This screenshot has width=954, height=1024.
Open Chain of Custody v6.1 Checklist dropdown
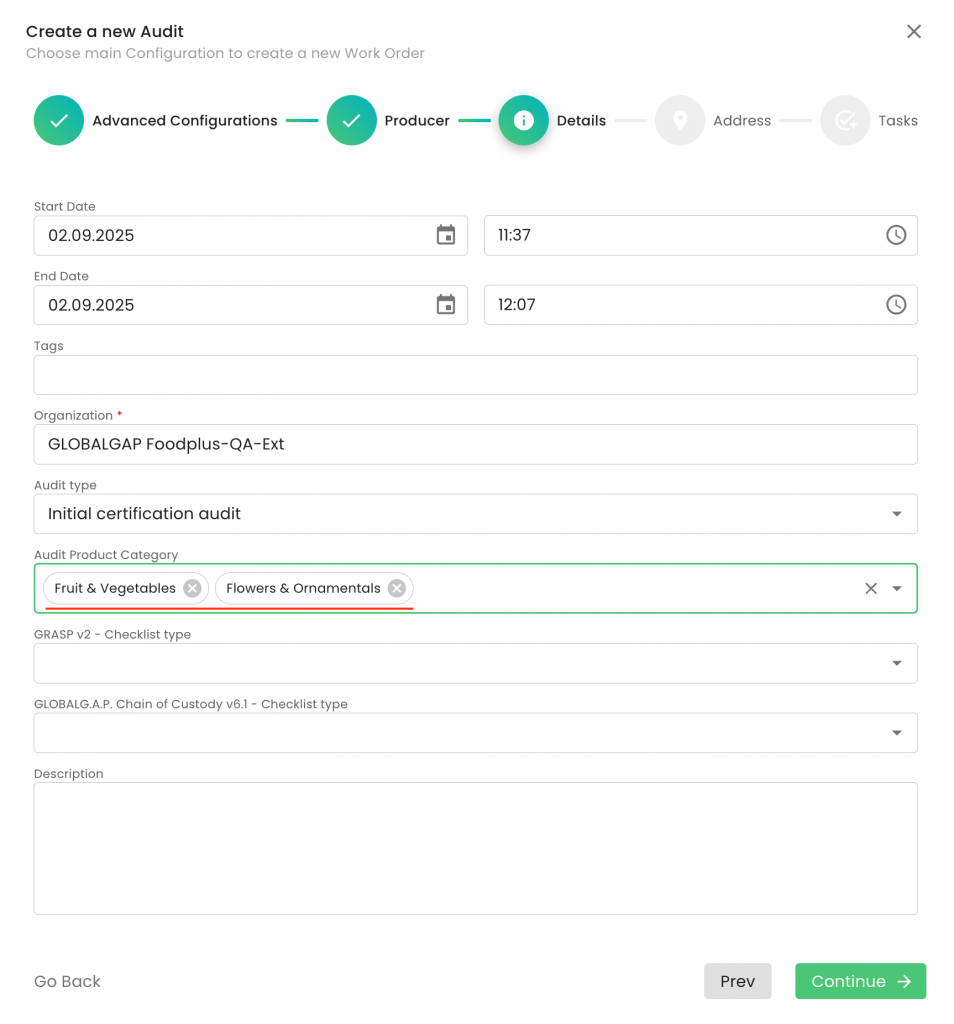896,733
